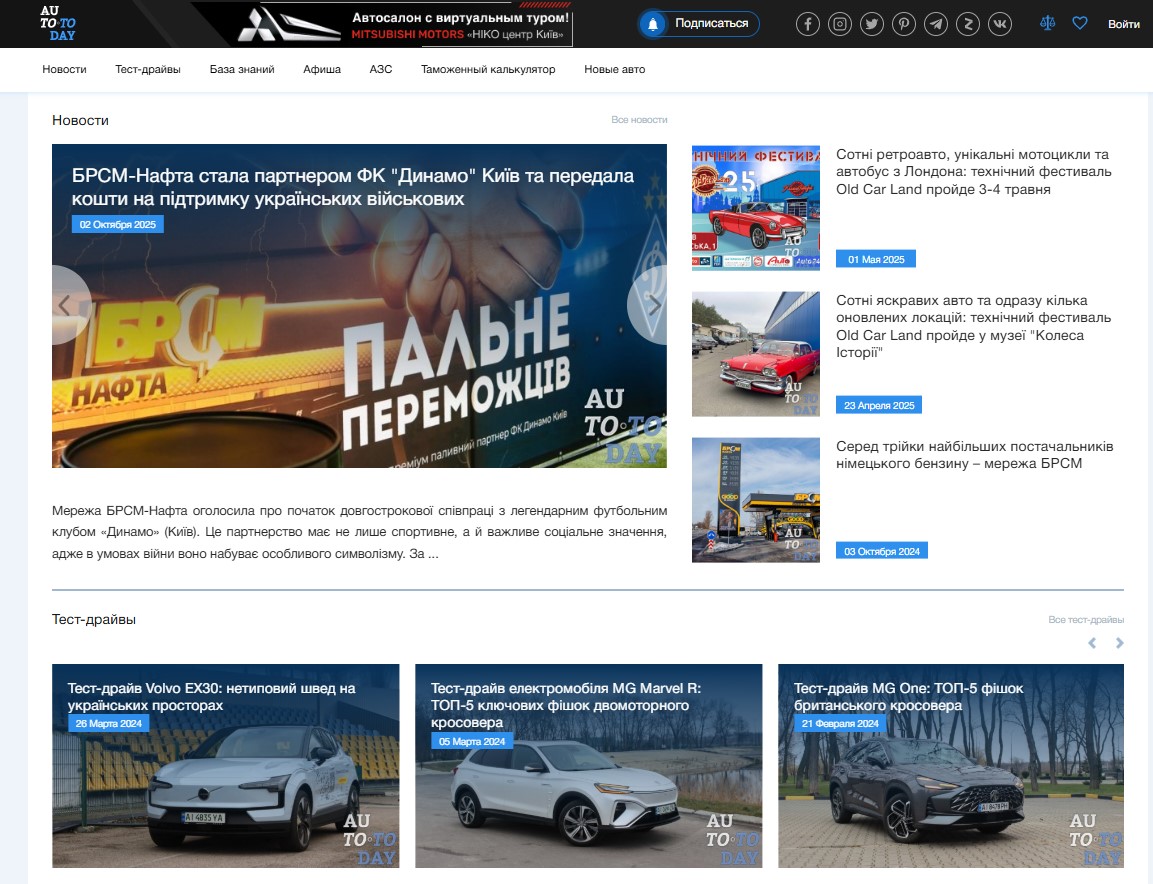Open the VK social icon
The height and width of the screenshot is (884, 1153).
point(1000,24)
